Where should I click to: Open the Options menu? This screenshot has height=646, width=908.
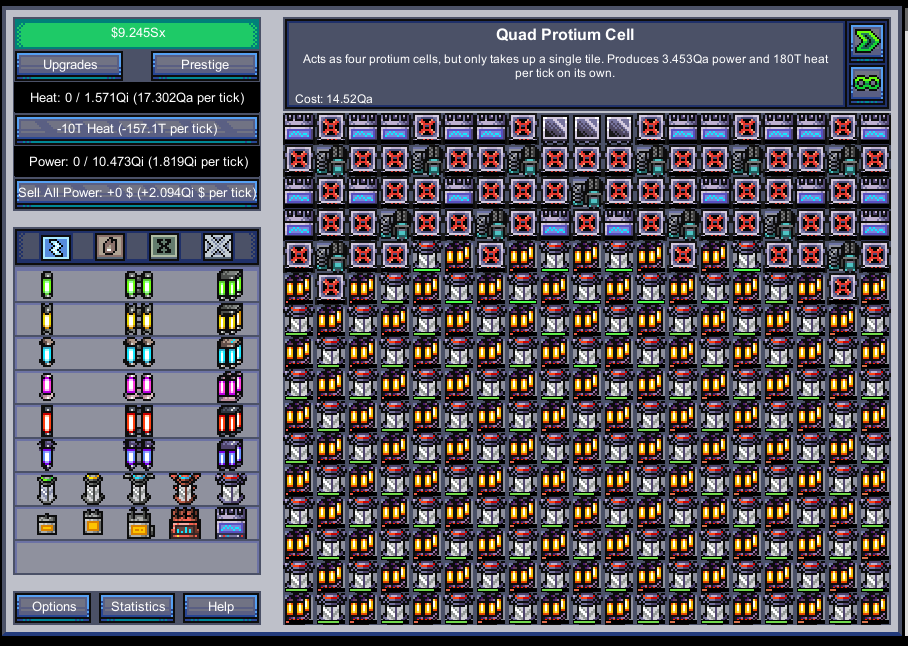pyautogui.click(x=54, y=607)
